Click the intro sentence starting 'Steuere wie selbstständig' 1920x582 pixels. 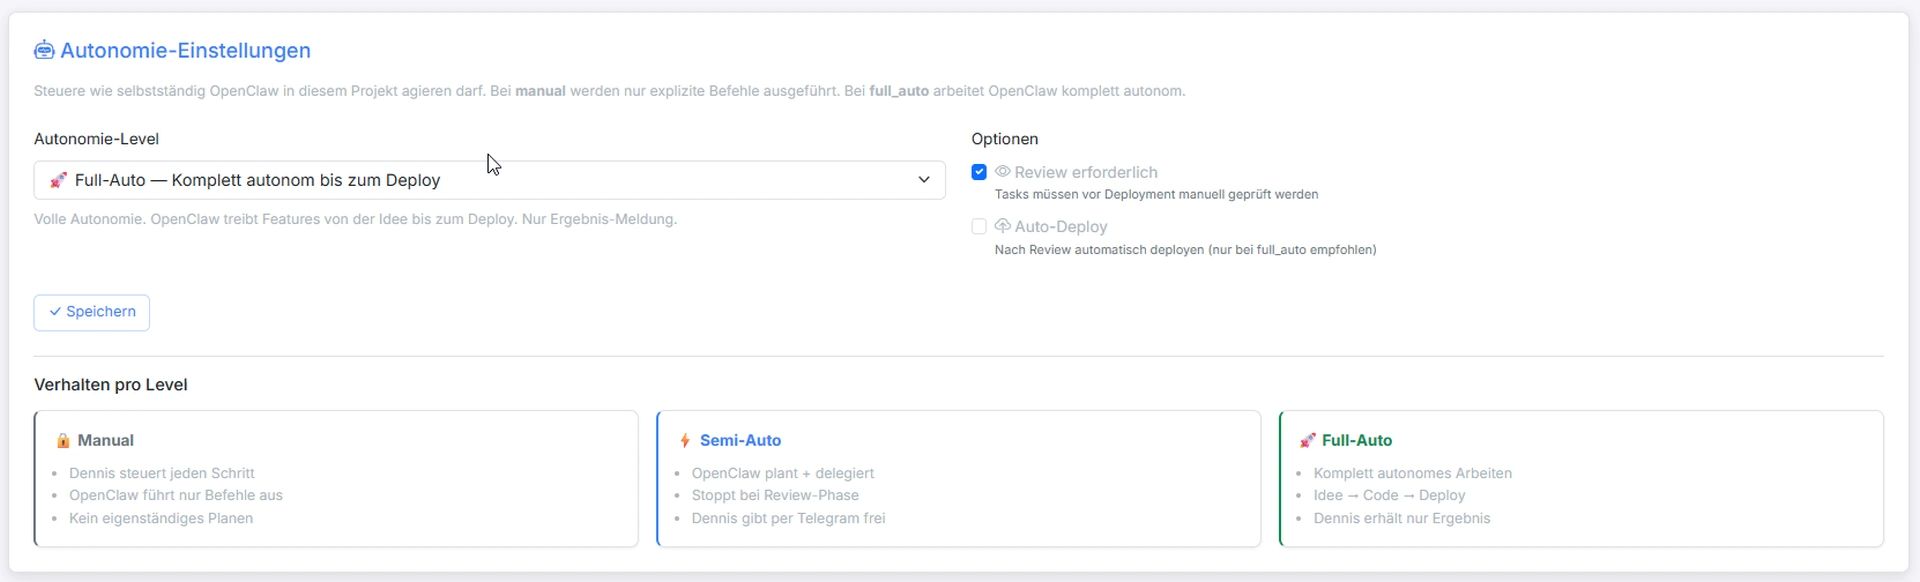point(610,91)
